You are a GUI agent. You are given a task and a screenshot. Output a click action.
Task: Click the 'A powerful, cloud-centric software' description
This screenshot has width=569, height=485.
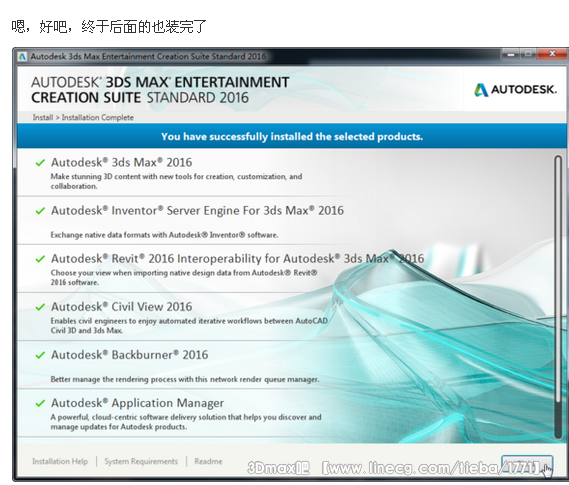coord(186,422)
